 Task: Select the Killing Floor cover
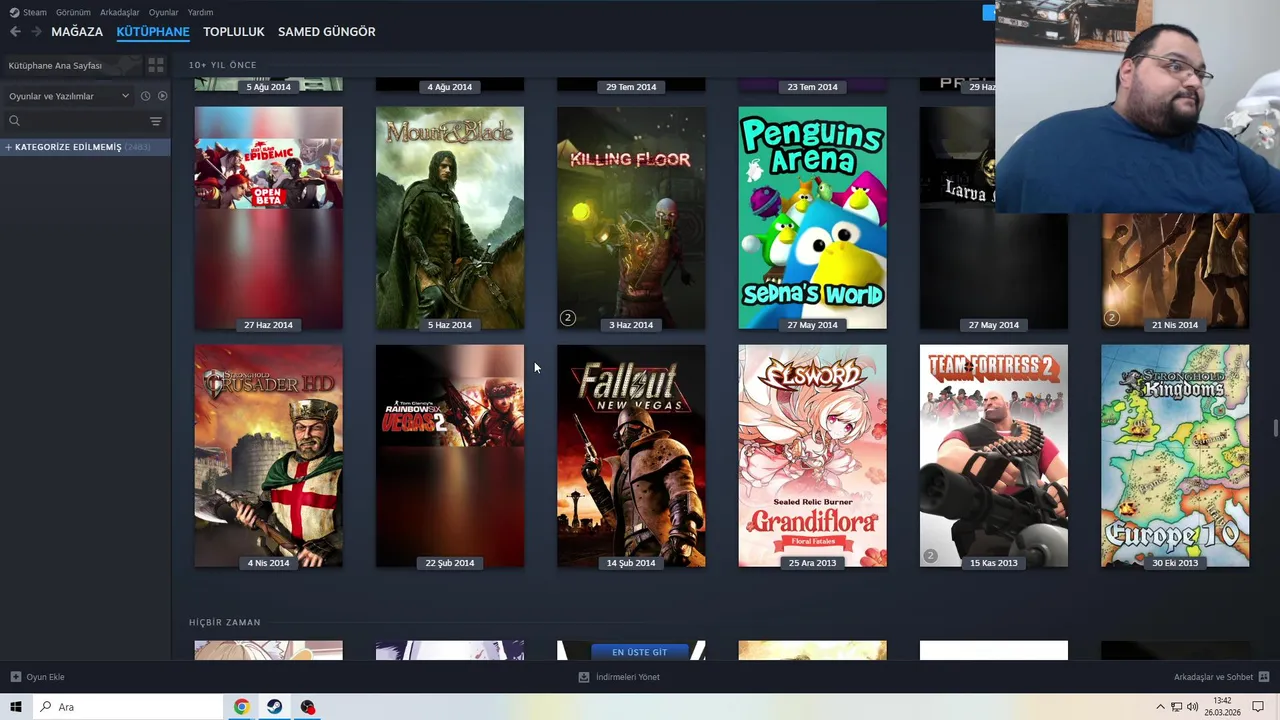point(631,218)
